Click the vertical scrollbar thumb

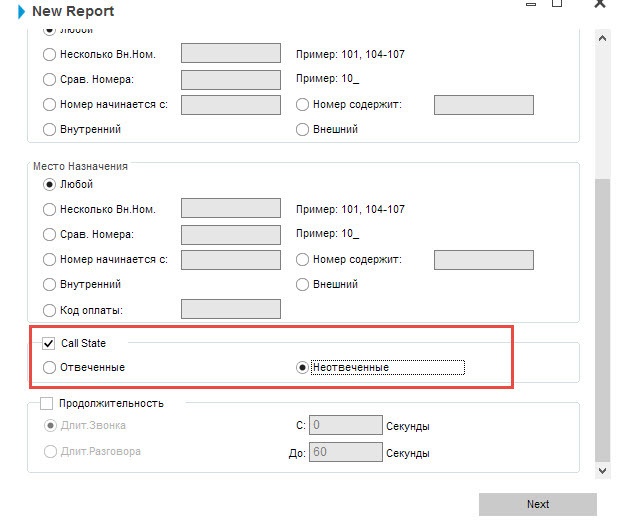(602, 318)
